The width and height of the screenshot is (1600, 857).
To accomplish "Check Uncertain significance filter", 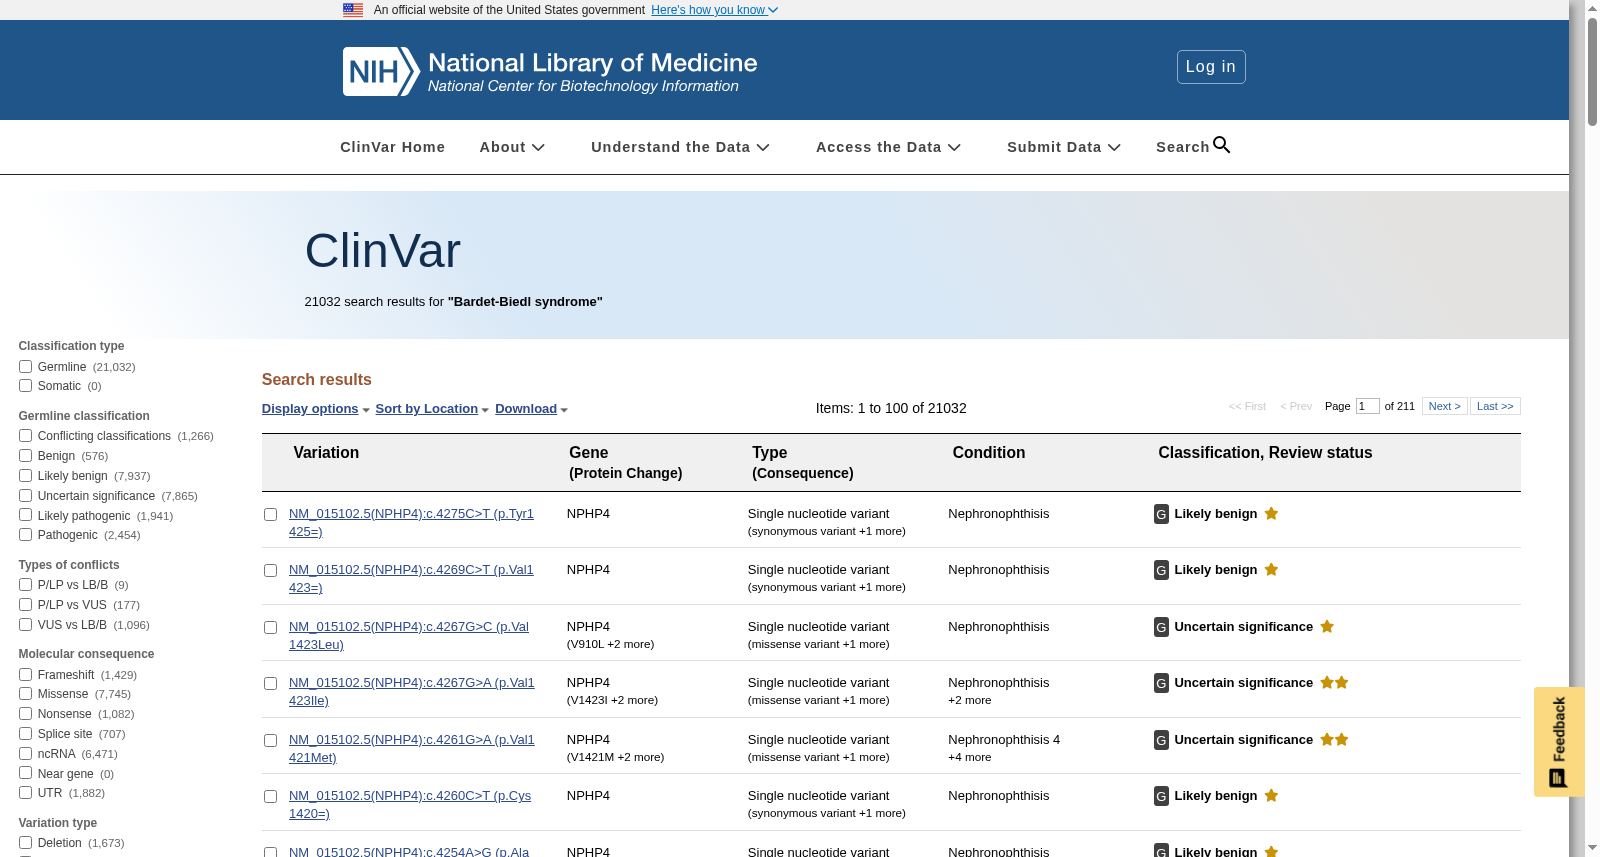I will [25, 496].
